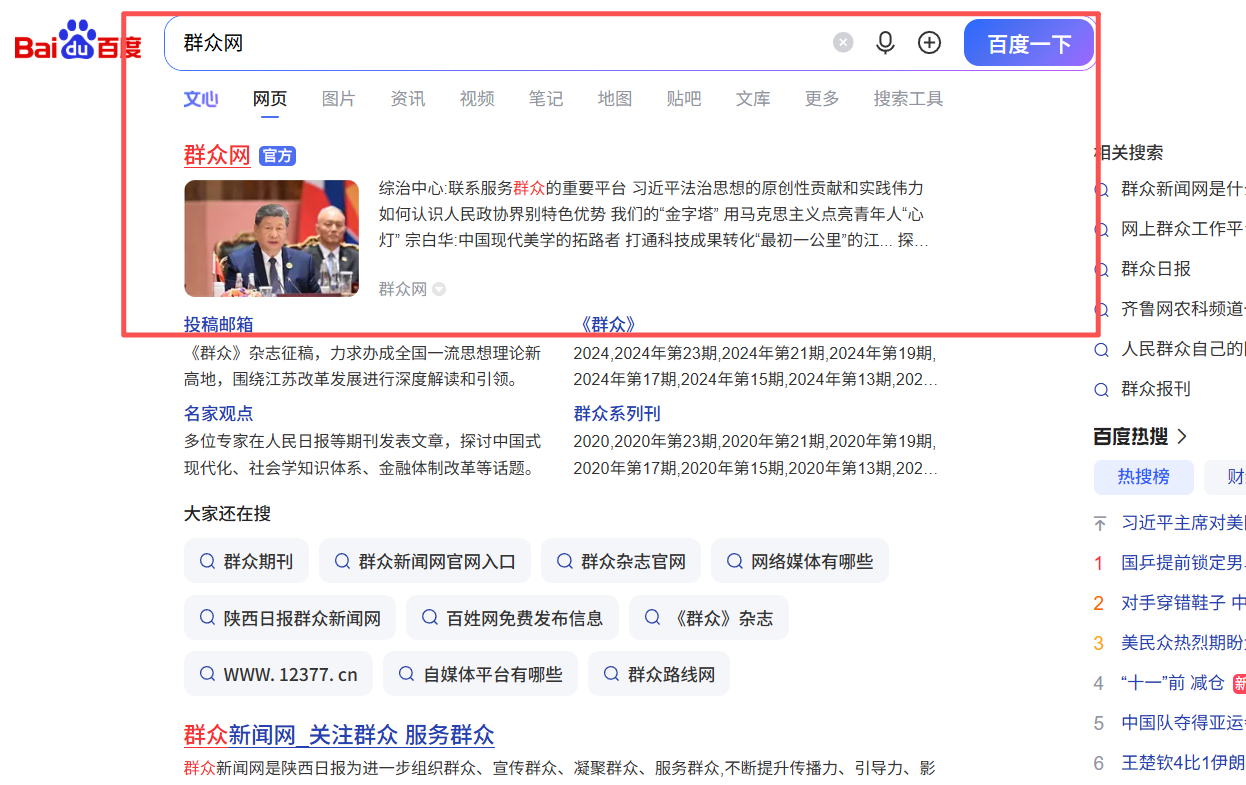
Task: Search suggestion 群众期刊
Action: 246,561
